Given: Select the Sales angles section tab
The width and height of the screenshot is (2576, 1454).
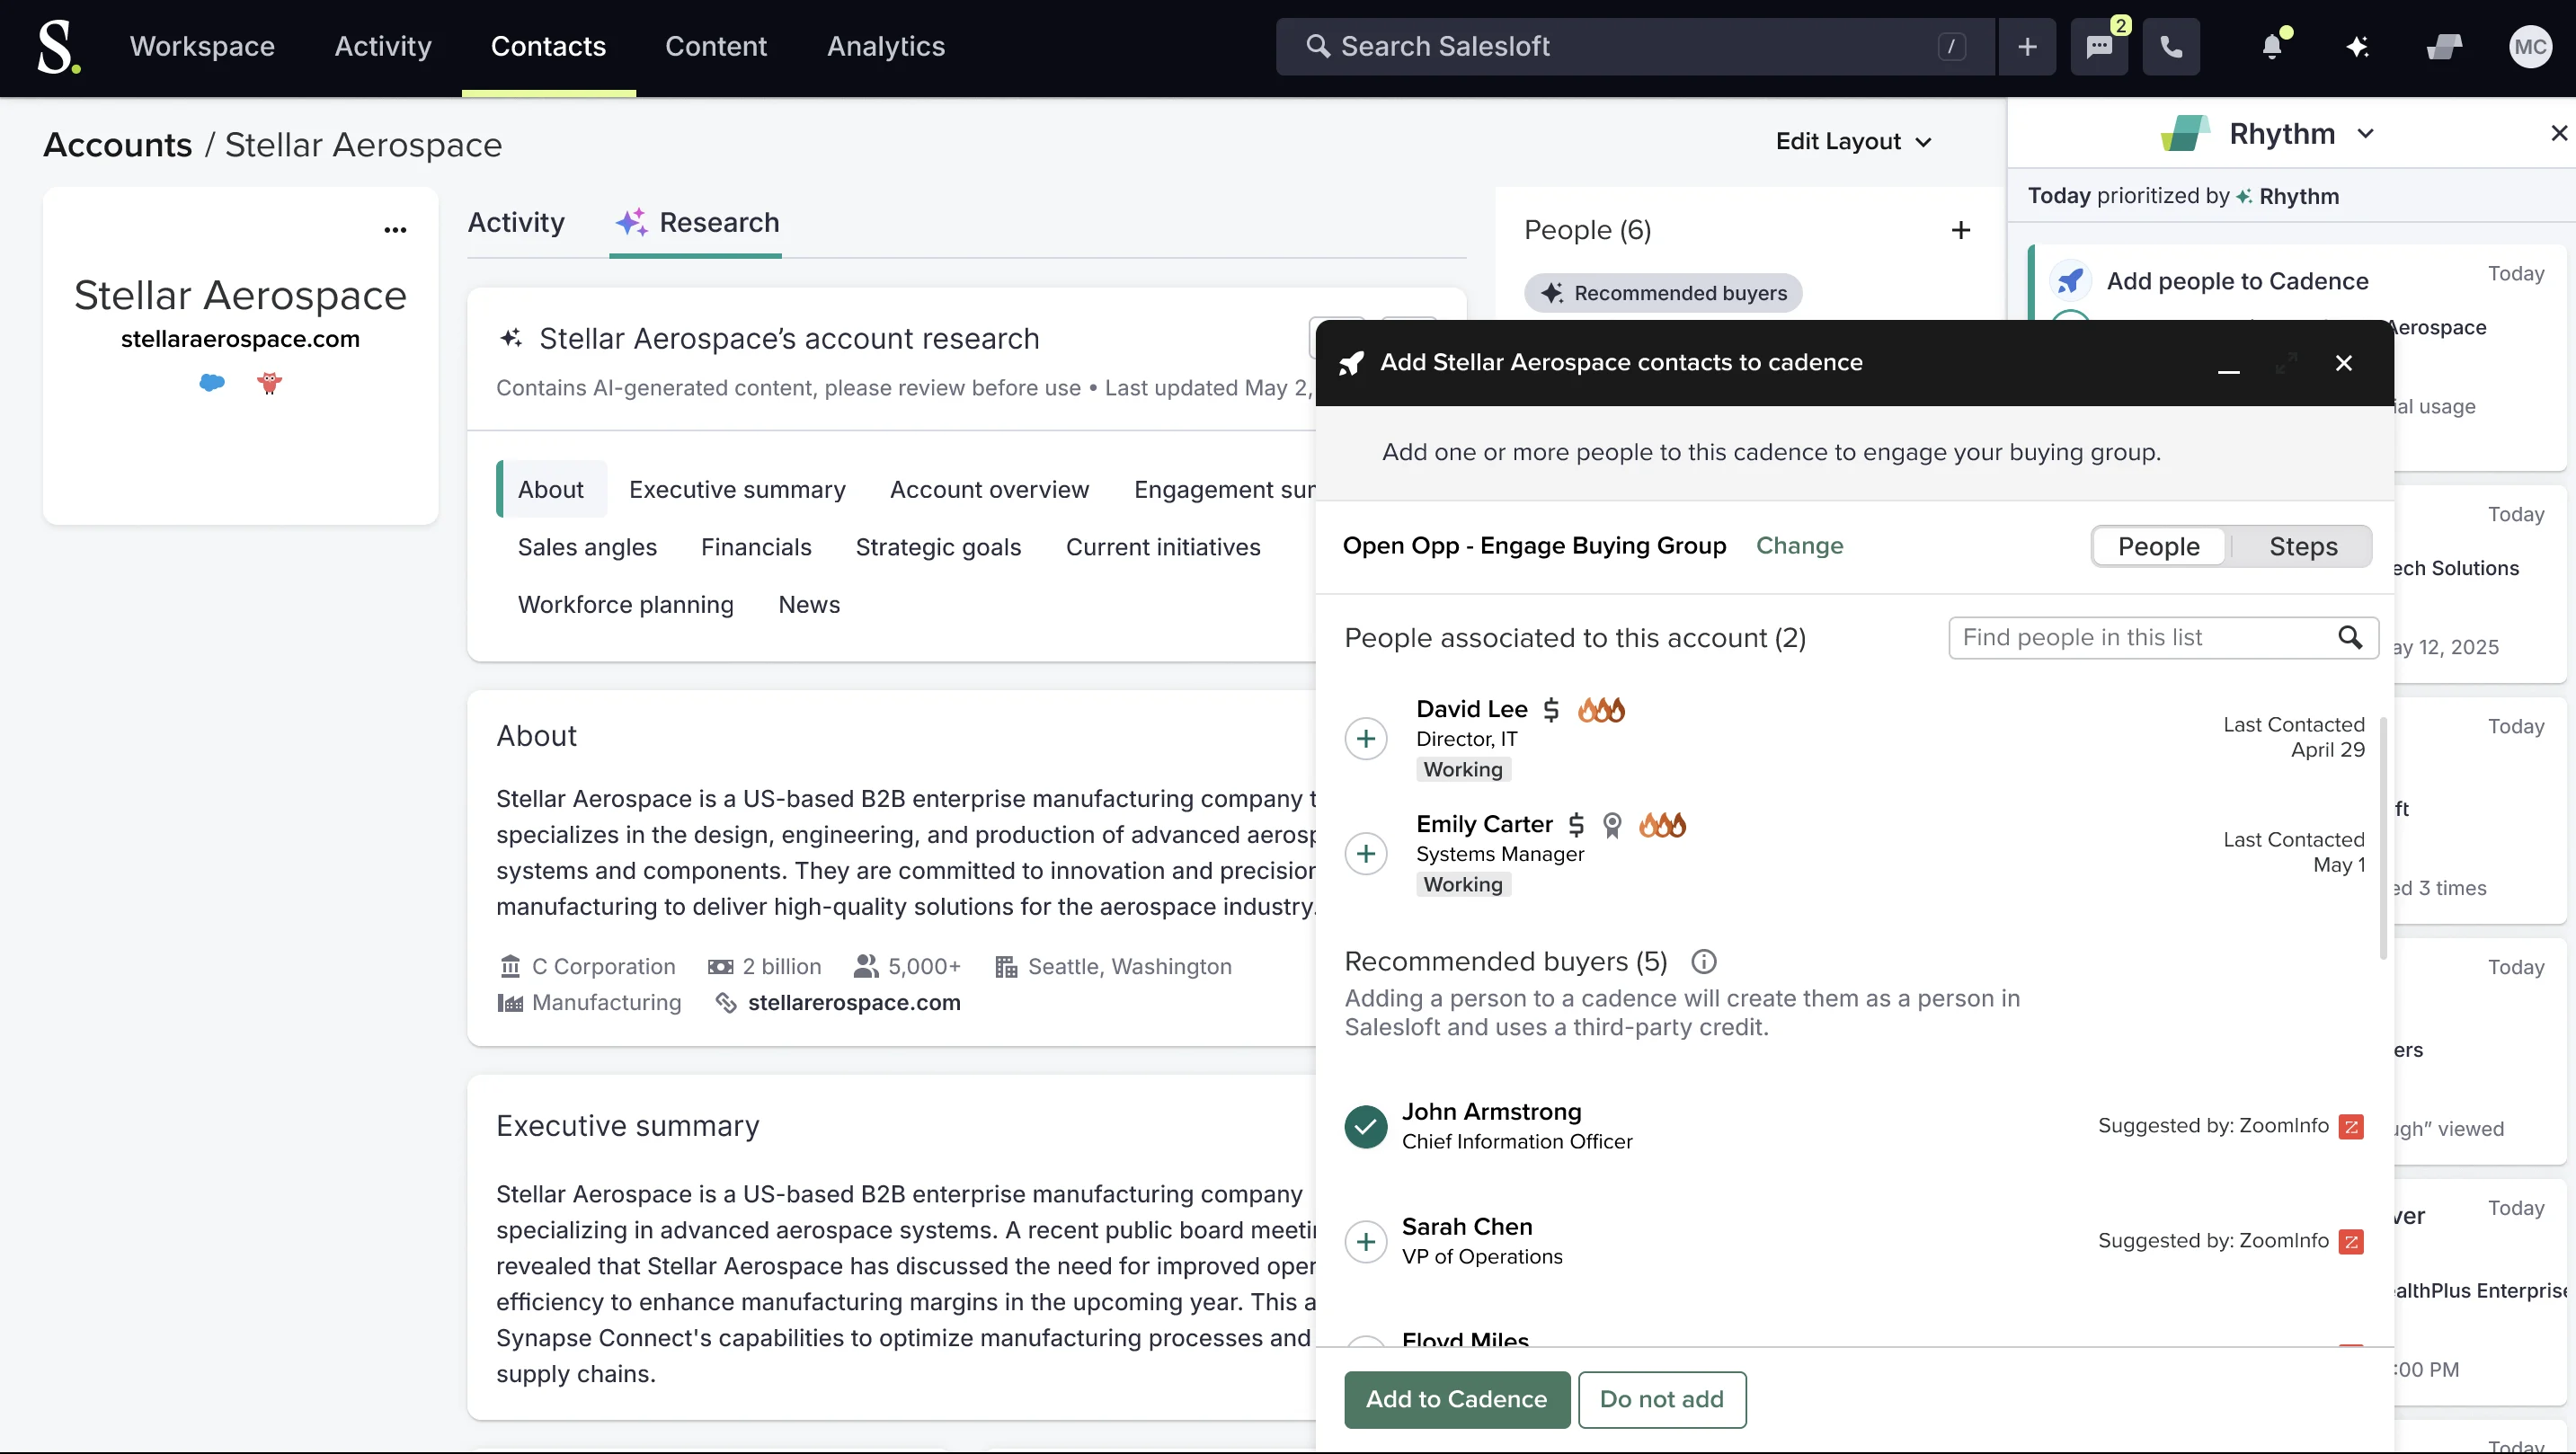Looking at the screenshot, I should tap(587, 547).
